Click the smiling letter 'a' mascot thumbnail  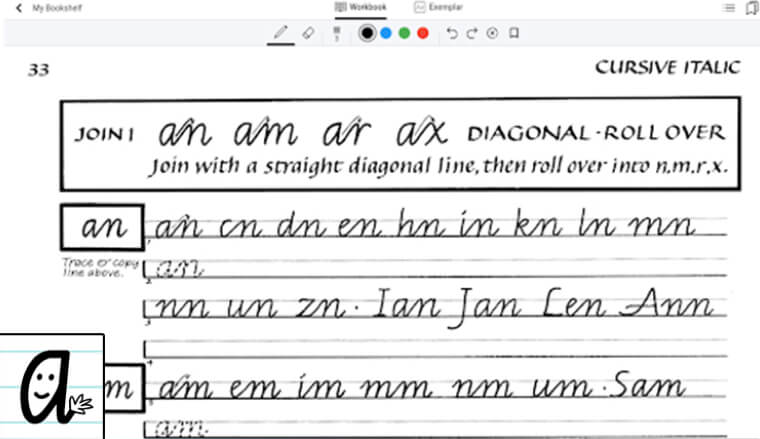pyautogui.click(x=52, y=386)
